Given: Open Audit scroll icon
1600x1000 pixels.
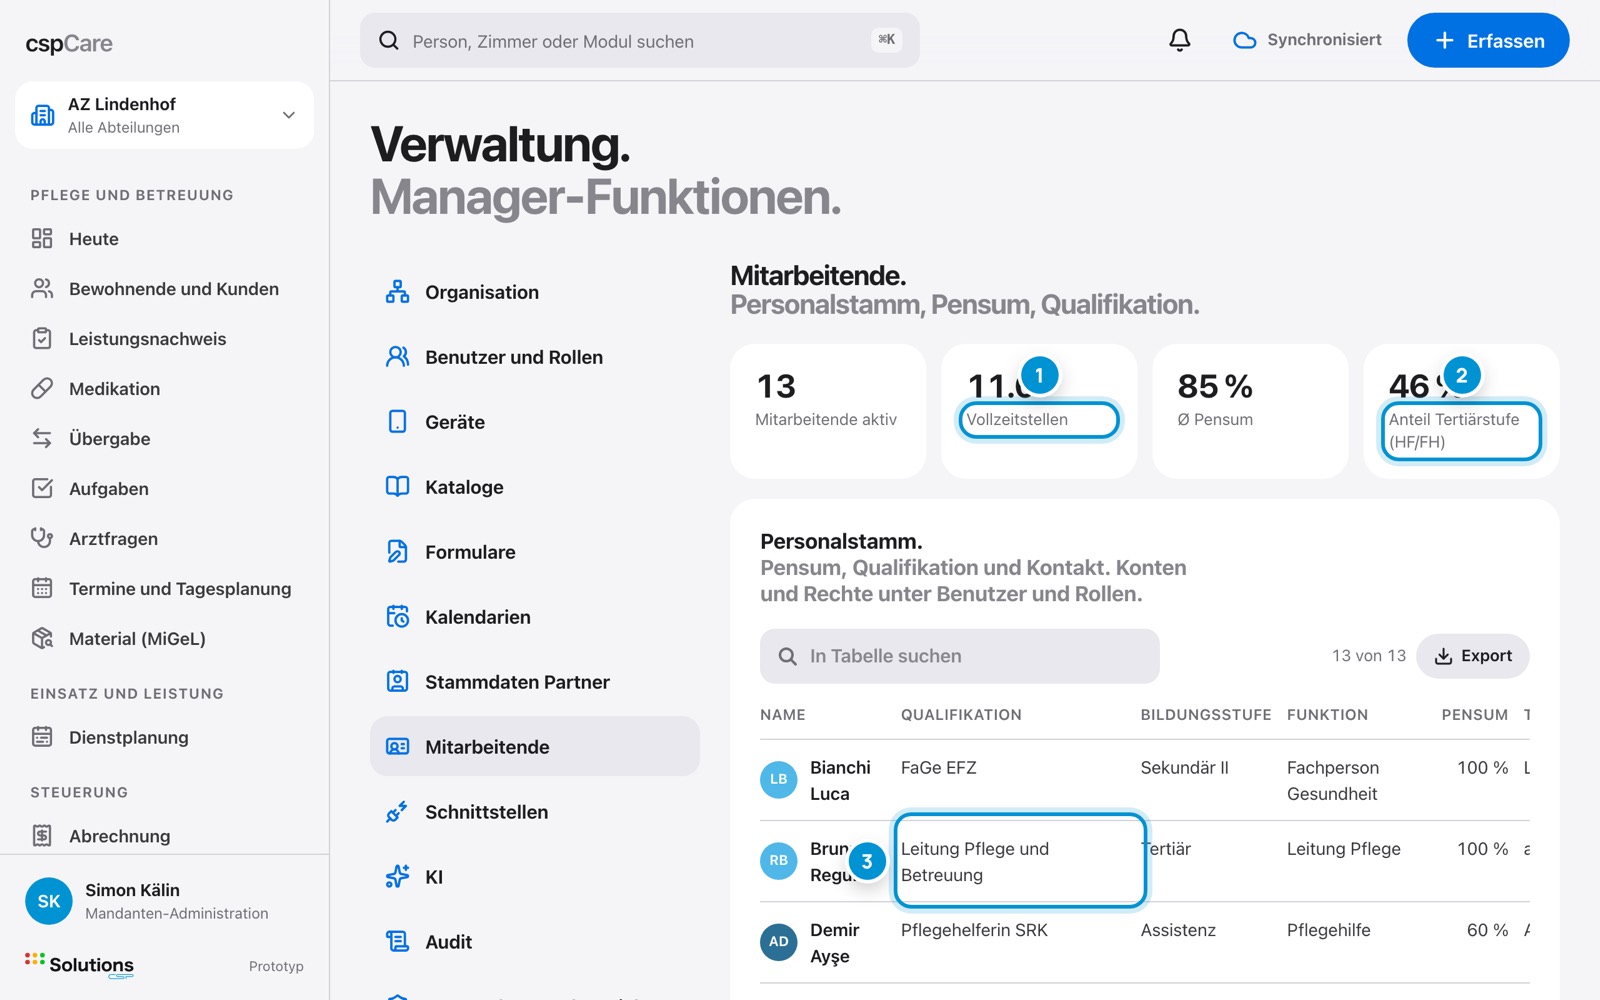Looking at the screenshot, I should [397, 942].
